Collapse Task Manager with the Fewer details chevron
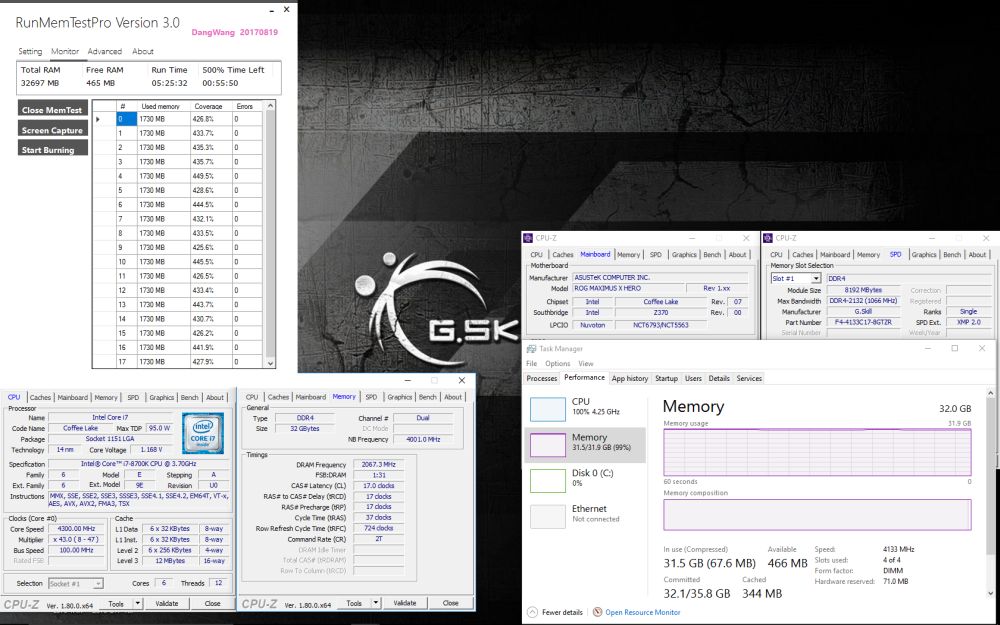 pos(534,612)
